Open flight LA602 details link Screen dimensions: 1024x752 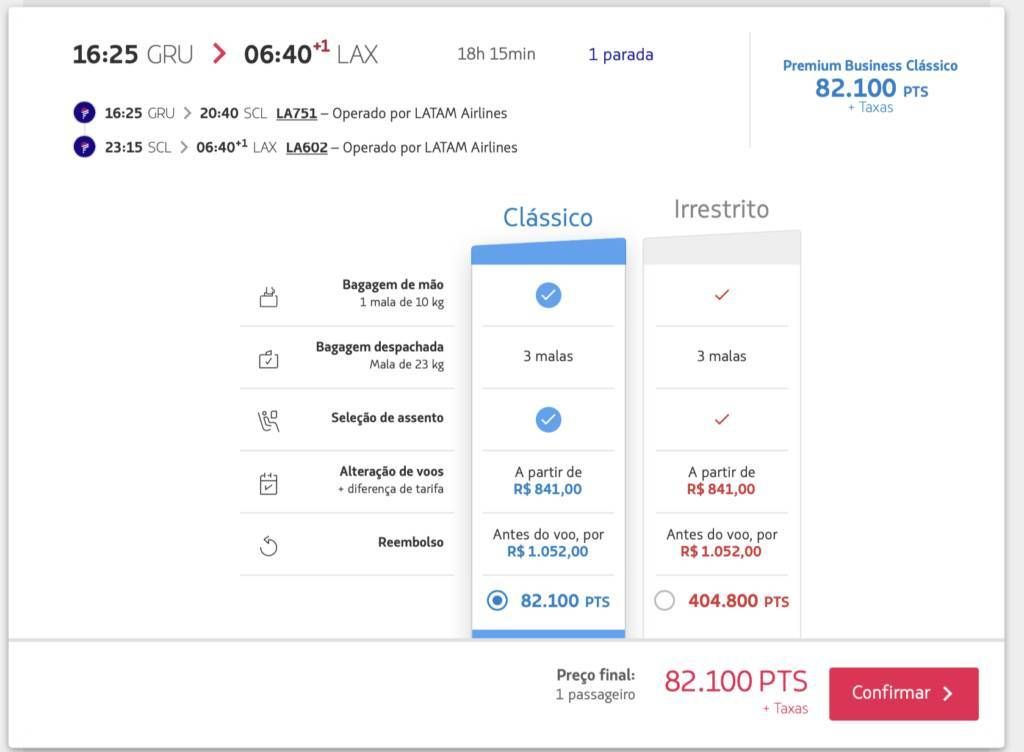click(x=306, y=147)
